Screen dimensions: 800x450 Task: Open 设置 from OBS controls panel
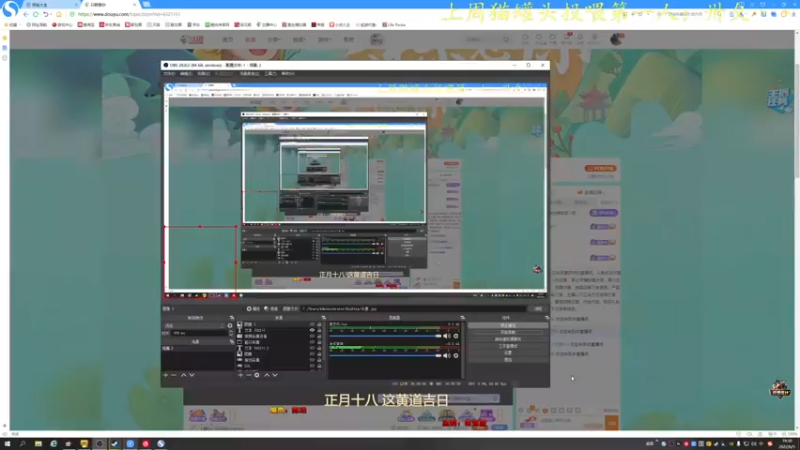pos(508,353)
